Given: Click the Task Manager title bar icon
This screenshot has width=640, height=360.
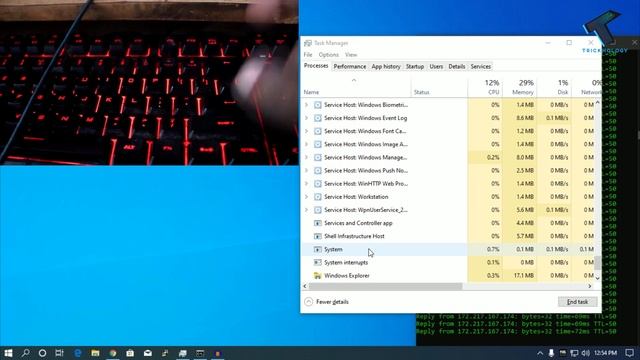Looking at the screenshot, I should click(308, 43).
